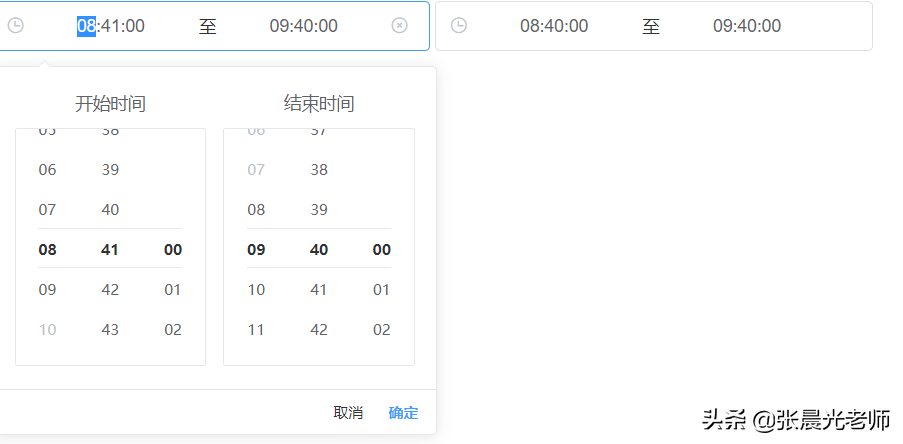Click the 08:41:00 start time input
The width and height of the screenshot is (903, 444).
[x=111, y=26]
